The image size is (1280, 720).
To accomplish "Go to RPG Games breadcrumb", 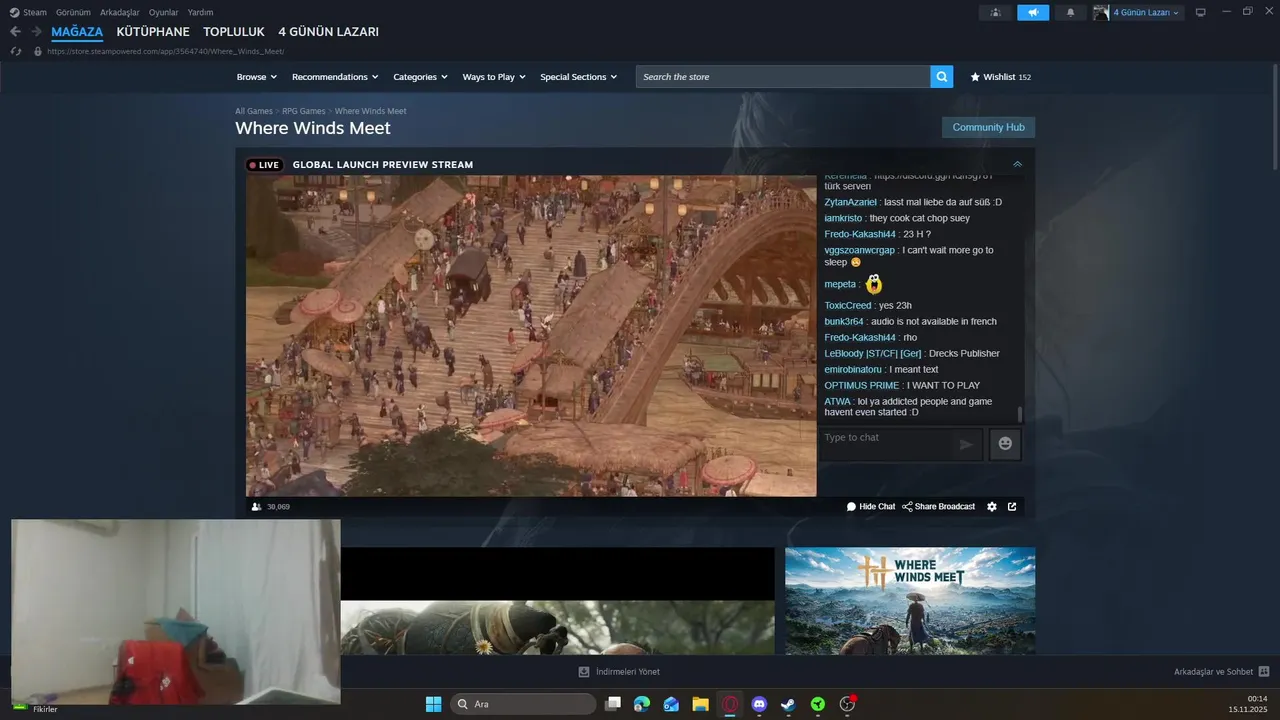I will [x=304, y=111].
